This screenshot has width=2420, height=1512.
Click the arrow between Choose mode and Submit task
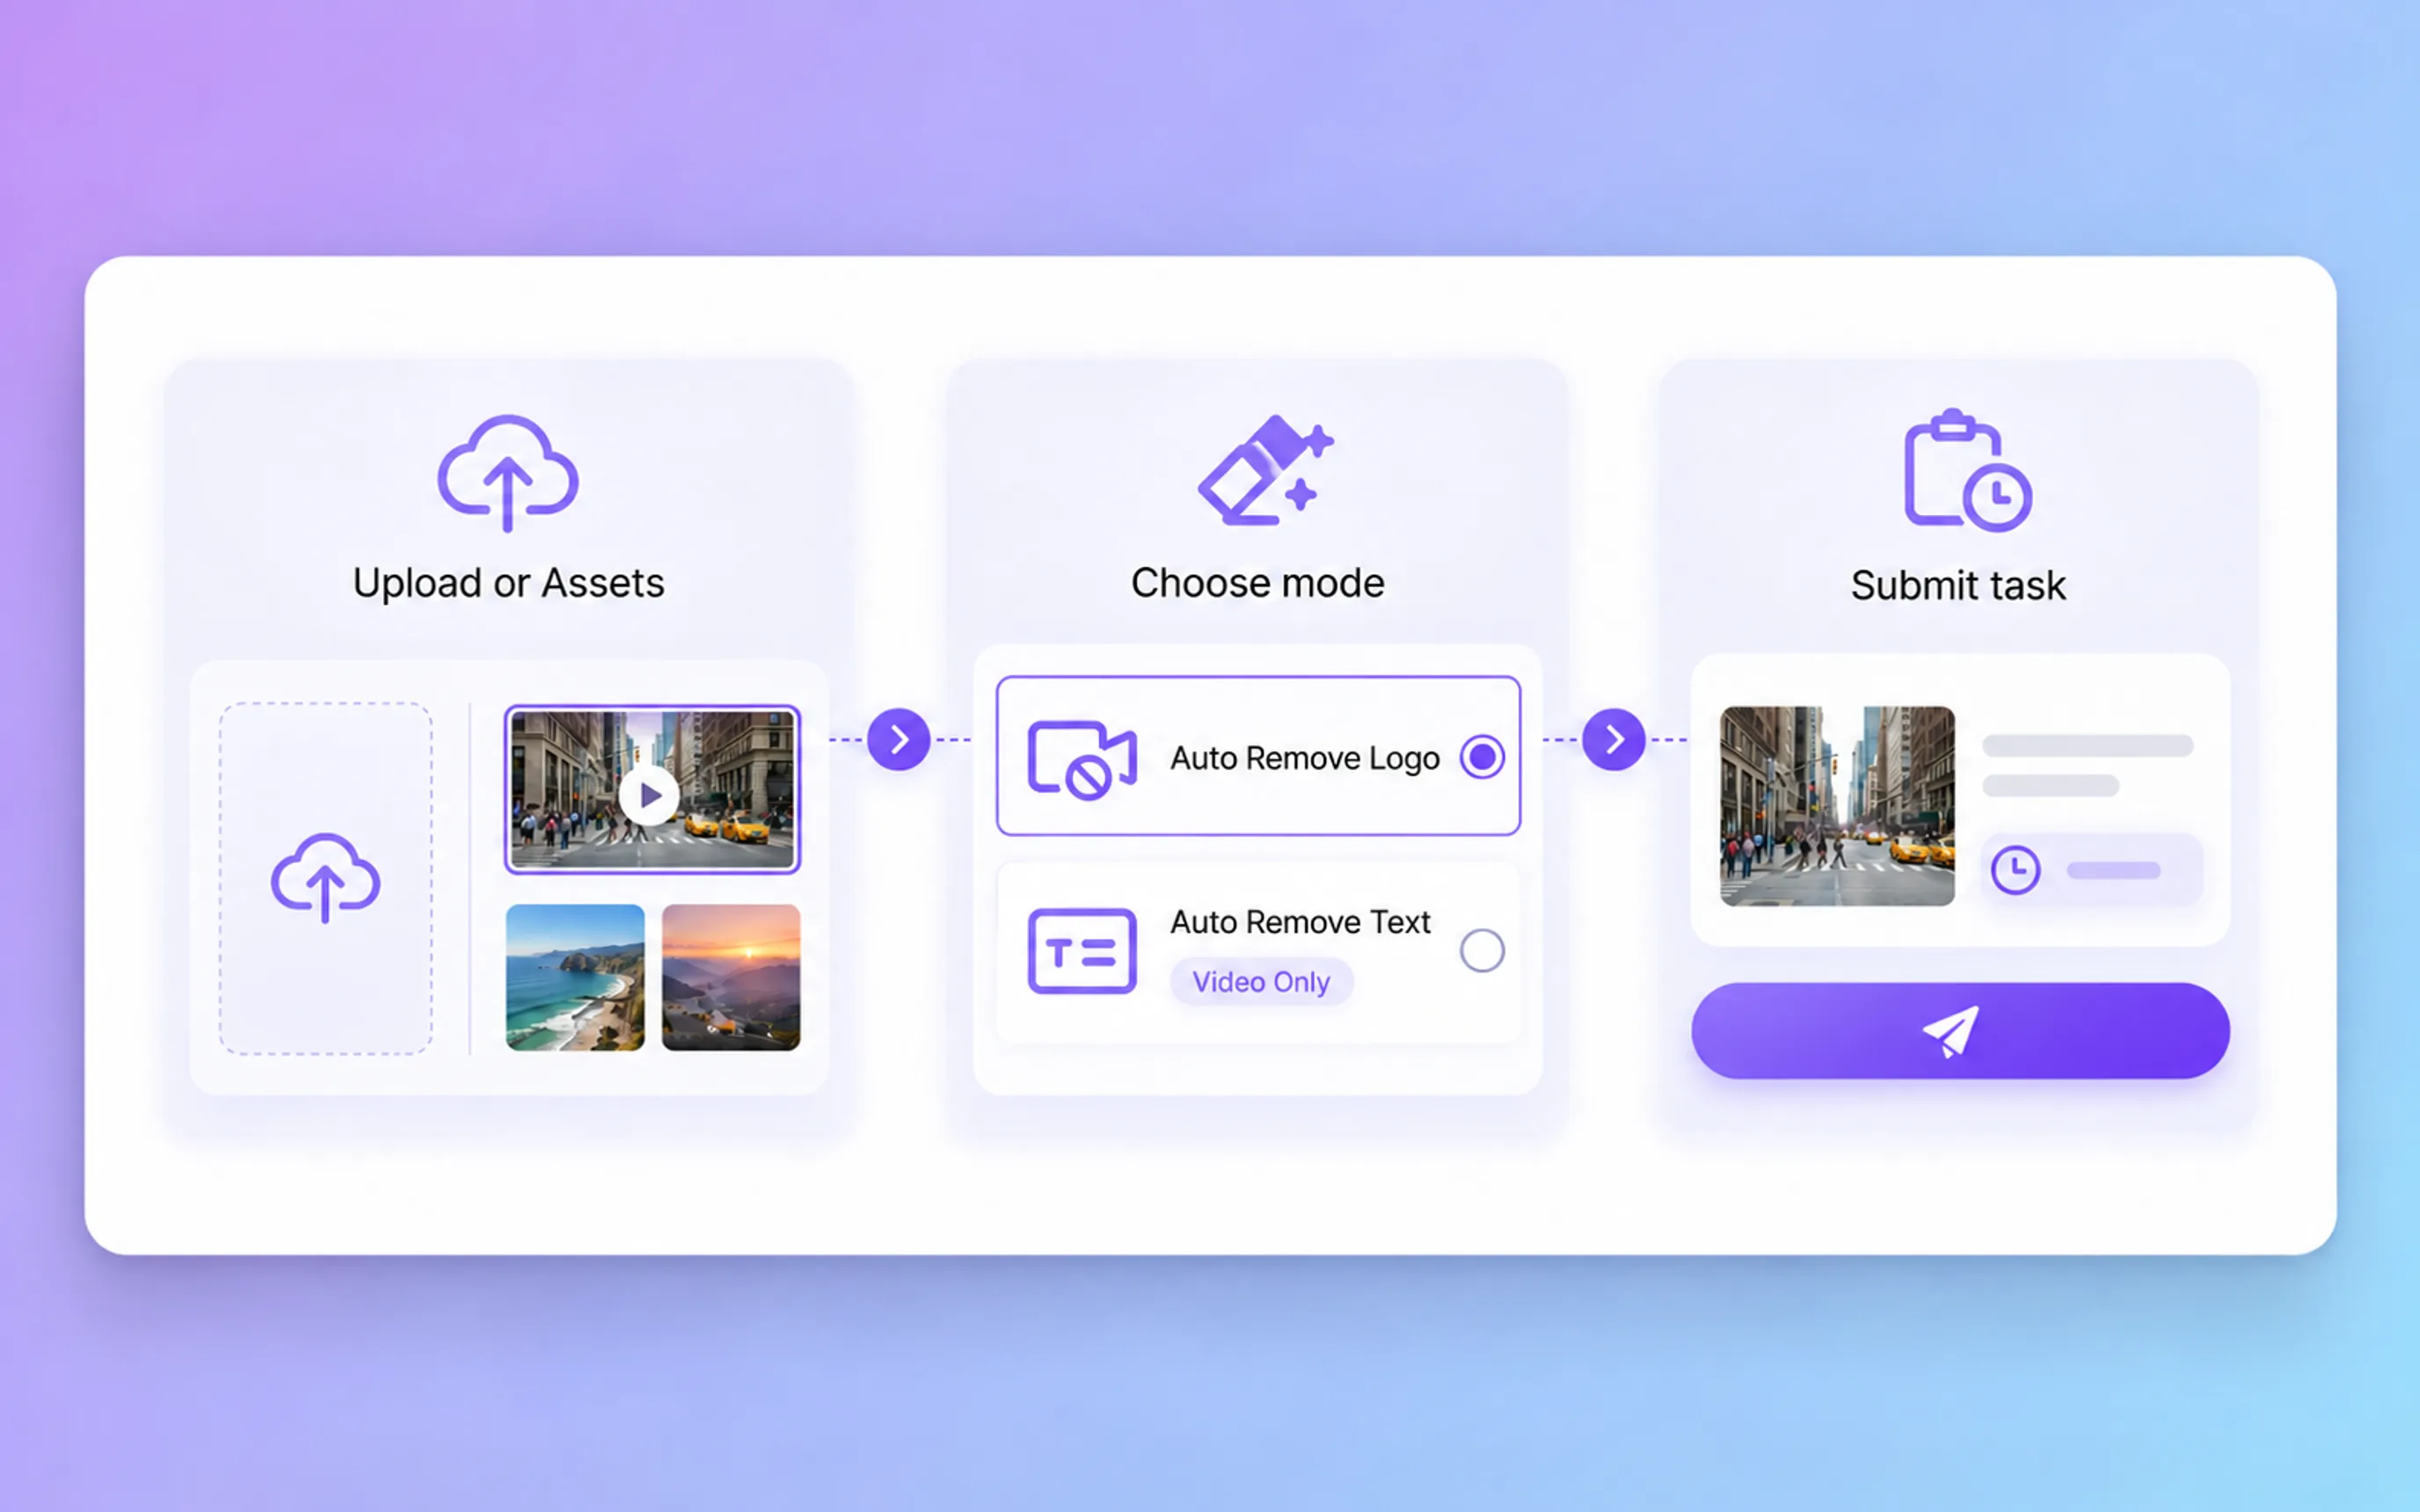point(1613,739)
